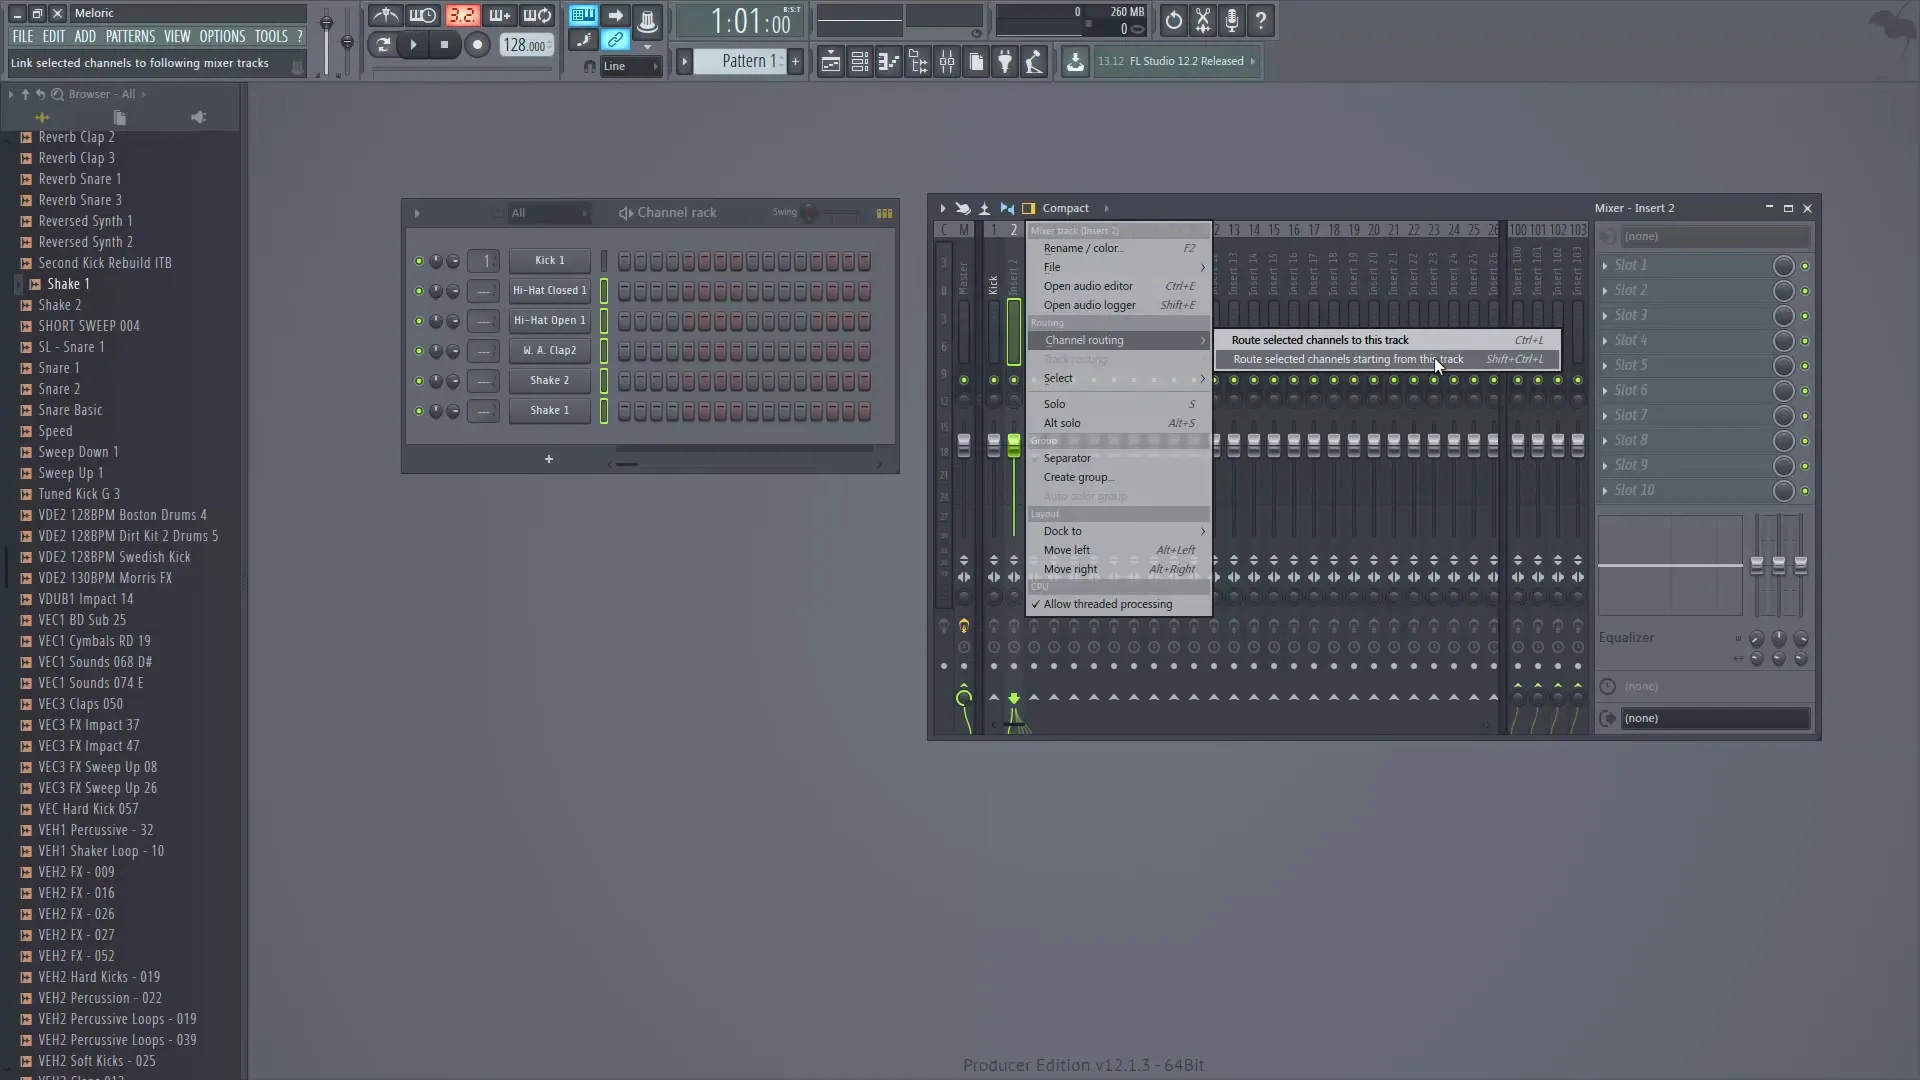Select Route selected channels starting from this track
The height and width of the screenshot is (1080, 1920).
pos(1387,359)
